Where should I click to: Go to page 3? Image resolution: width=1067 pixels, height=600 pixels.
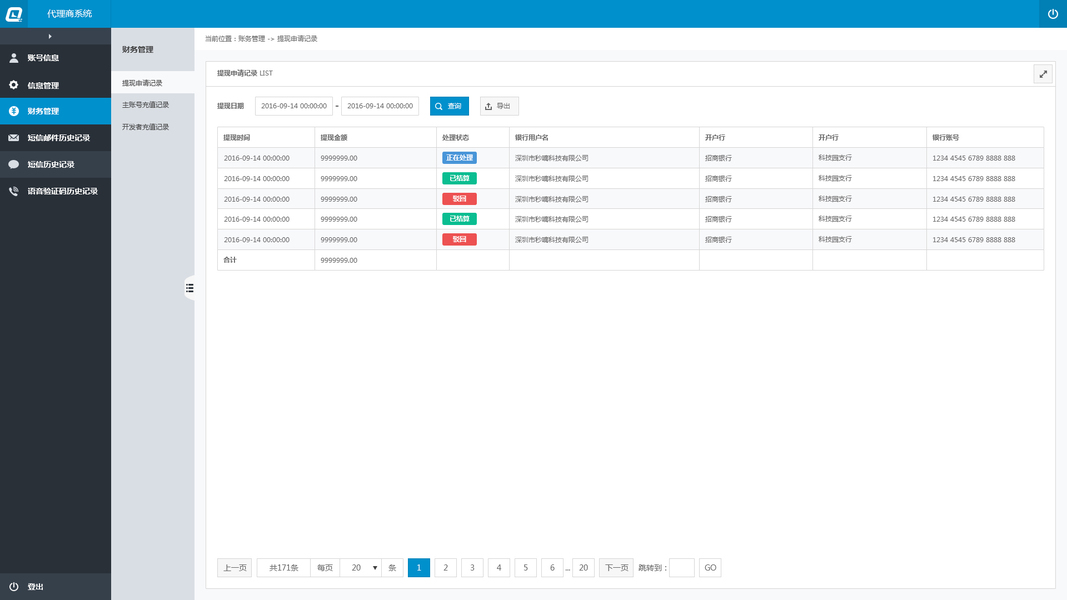pos(472,567)
